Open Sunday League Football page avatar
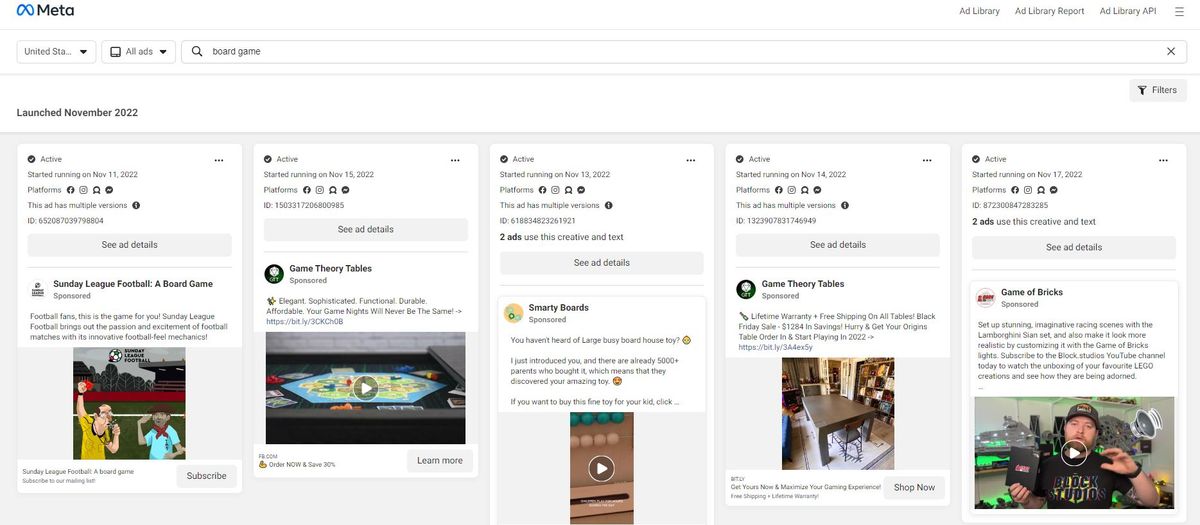This screenshot has width=1200, height=525. tap(38, 289)
